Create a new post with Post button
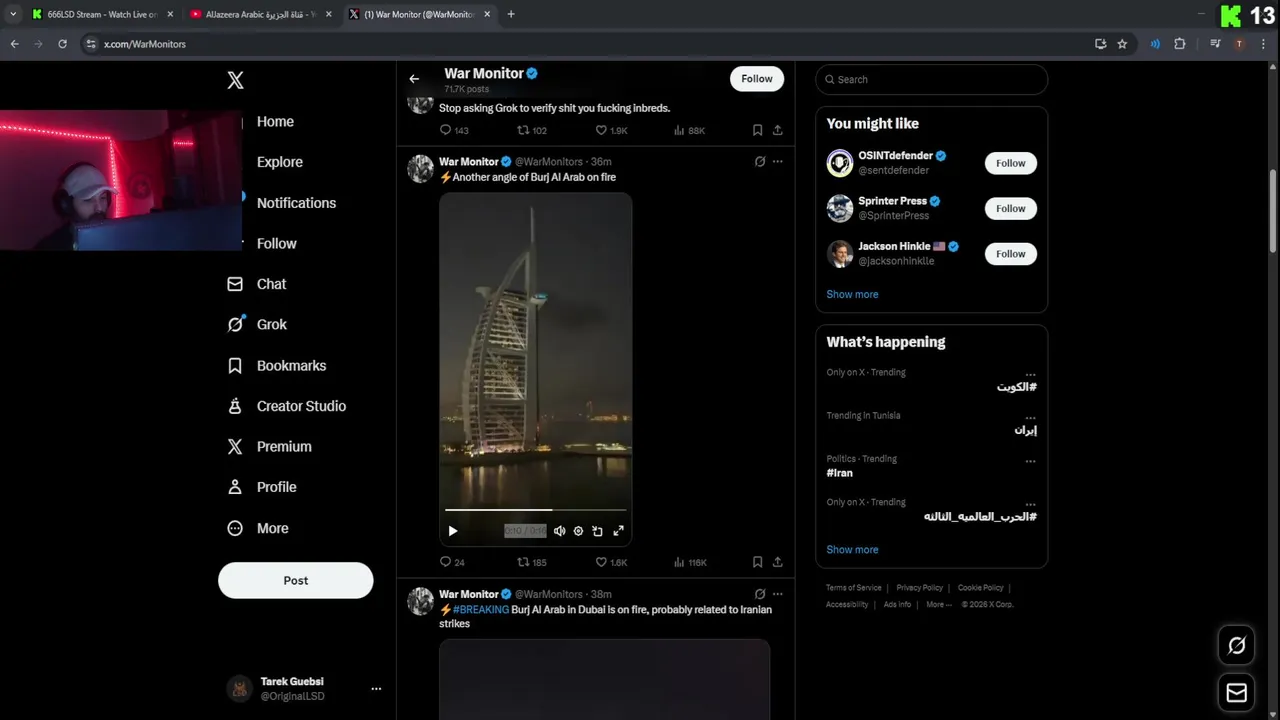This screenshot has width=1280, height=720. click(x=296, y=580)
